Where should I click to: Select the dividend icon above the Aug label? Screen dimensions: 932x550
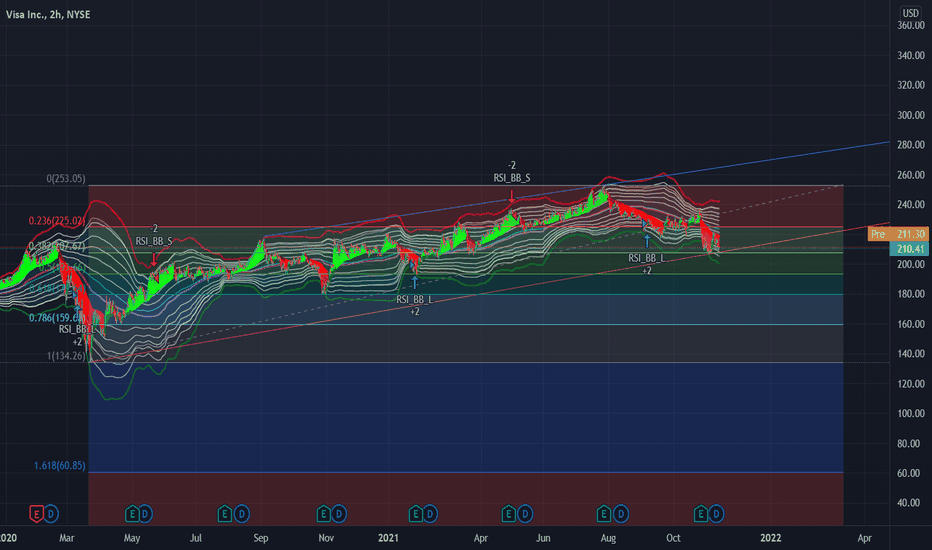click(x=621, y=514)
